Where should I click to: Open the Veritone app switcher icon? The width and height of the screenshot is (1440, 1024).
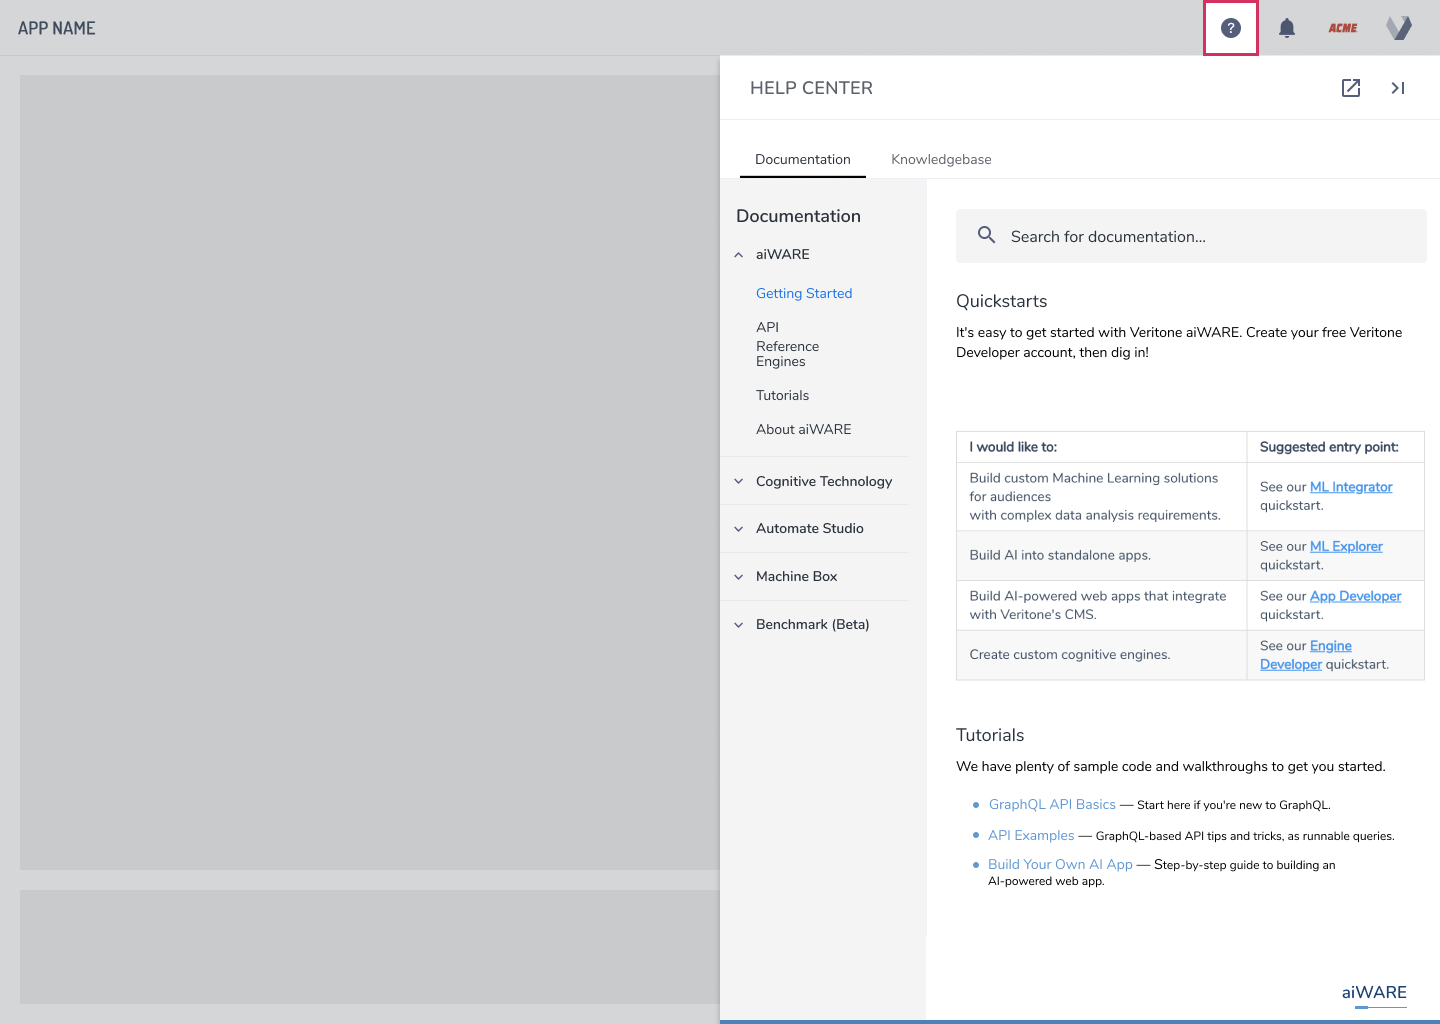(x=1399, y=28)
